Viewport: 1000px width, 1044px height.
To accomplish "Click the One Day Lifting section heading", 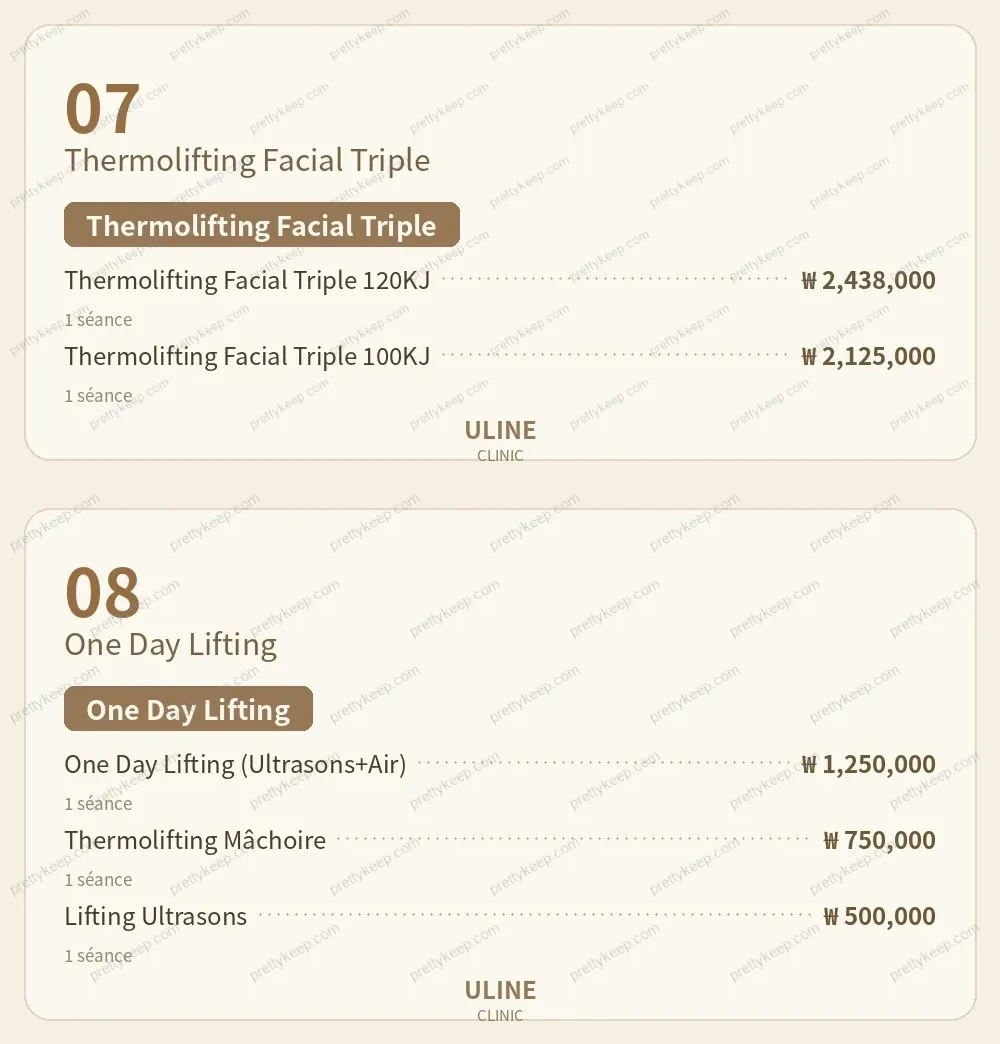I will 170,645.
